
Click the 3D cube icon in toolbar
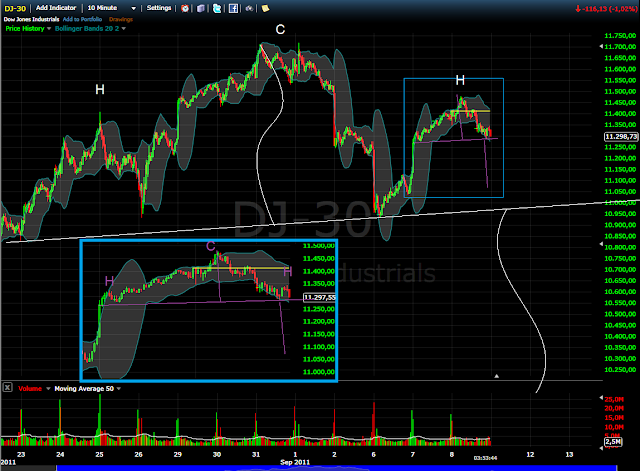click(201, 8)
